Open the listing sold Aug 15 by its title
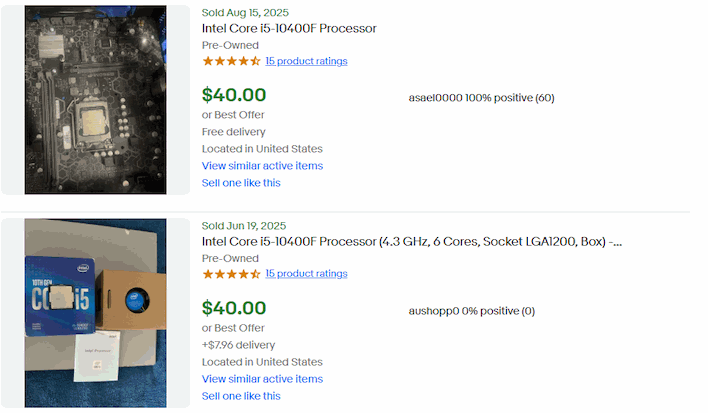This screenshot has height=413, width=708. (x=289, y=28)
